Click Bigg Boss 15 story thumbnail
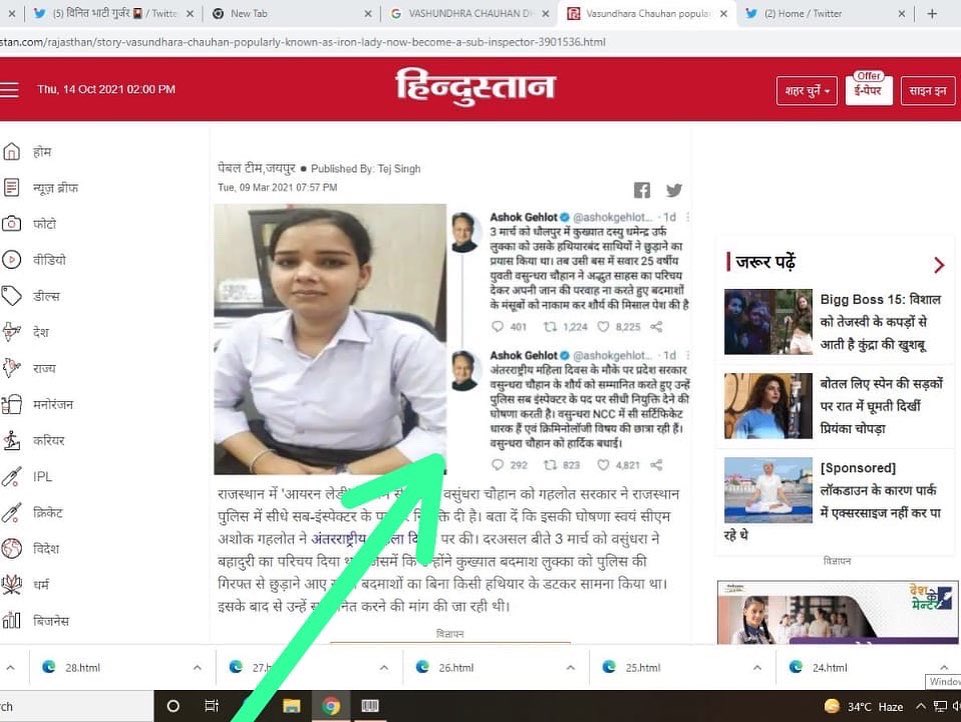 tap(768, 322)
